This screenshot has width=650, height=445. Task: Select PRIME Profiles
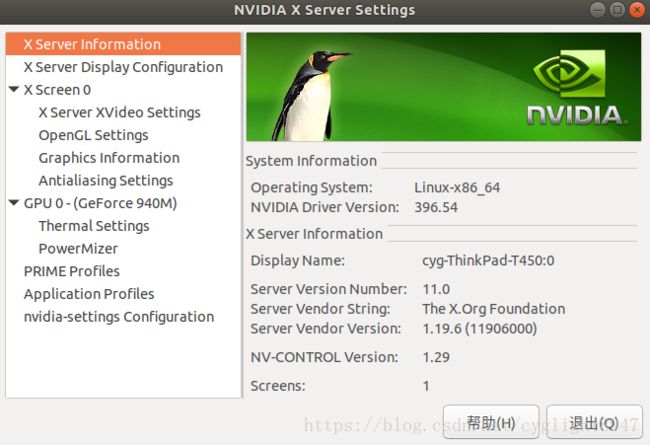point(72,271)
